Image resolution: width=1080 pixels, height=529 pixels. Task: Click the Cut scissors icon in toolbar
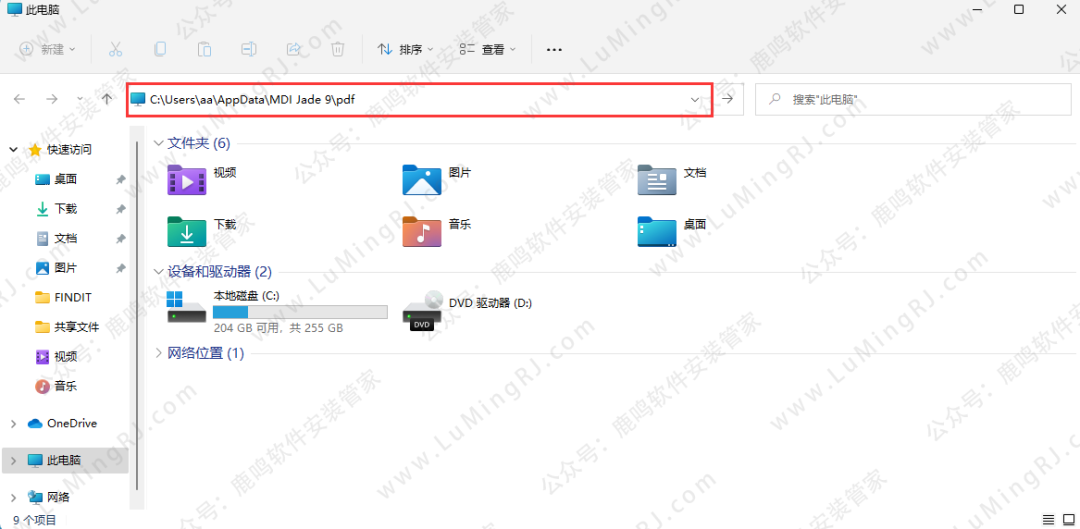tap(115, 49)
